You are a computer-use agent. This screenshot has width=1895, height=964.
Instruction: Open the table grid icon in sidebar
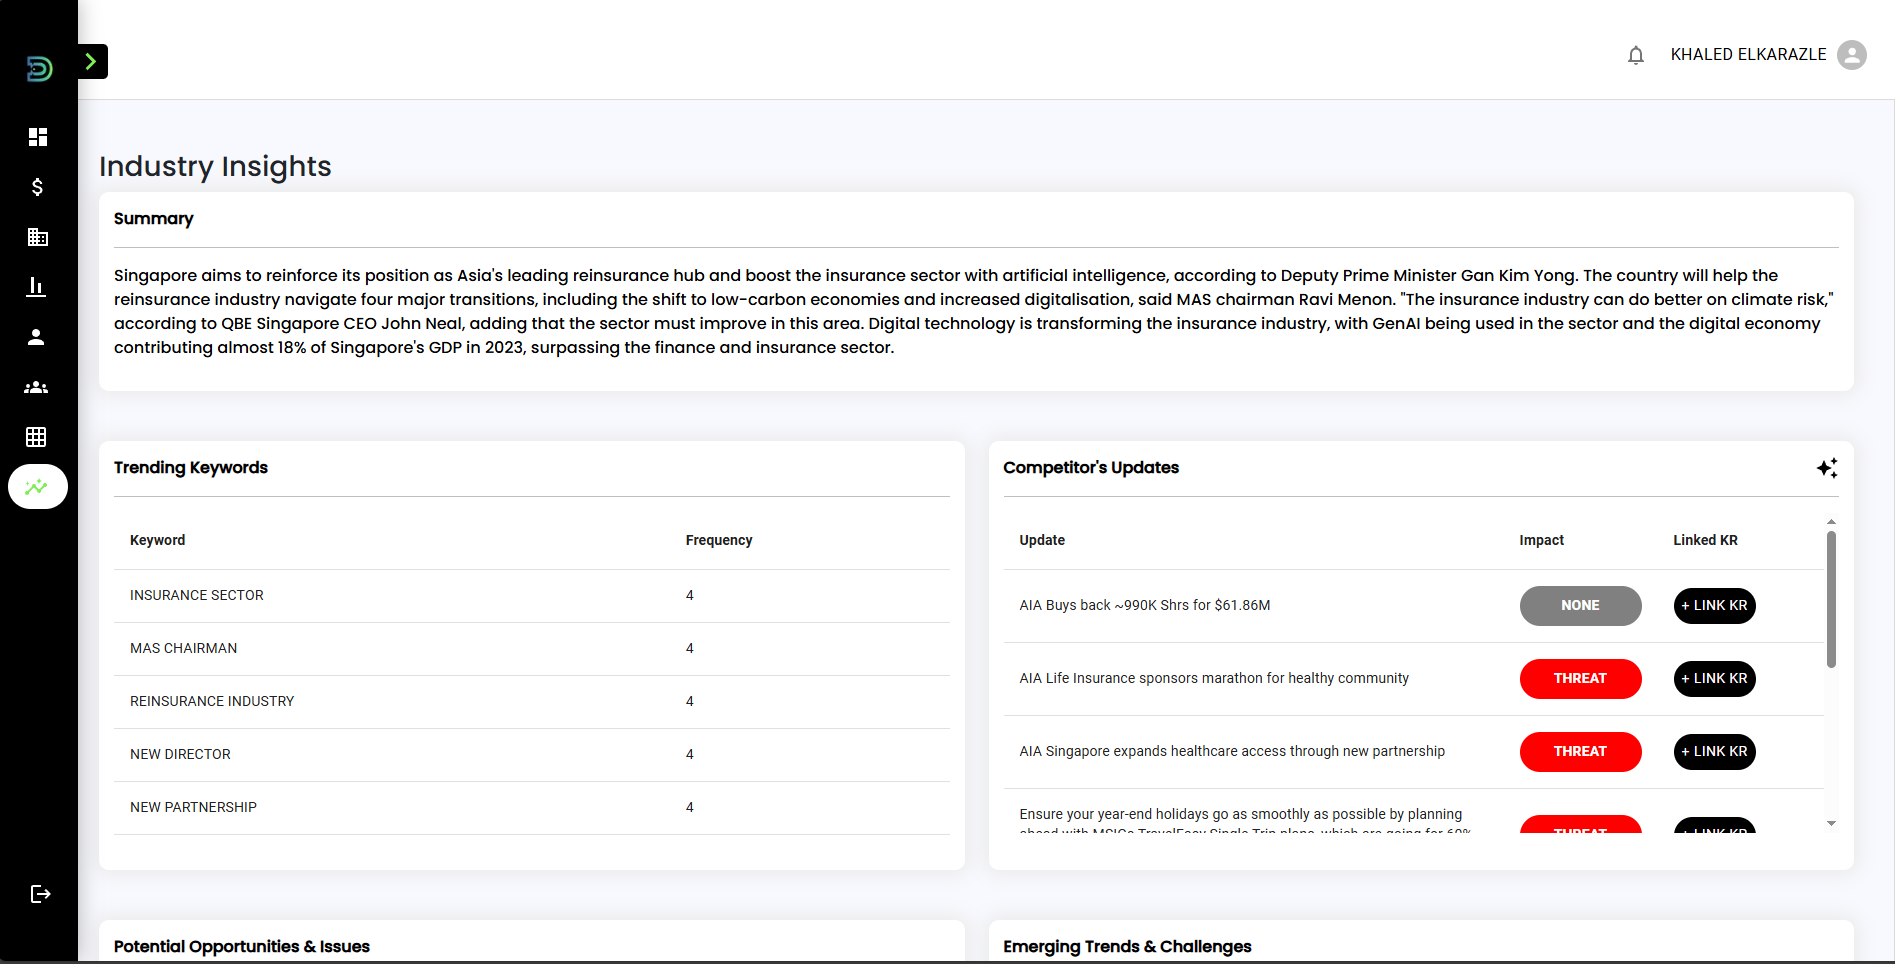(x=36, y=437)
